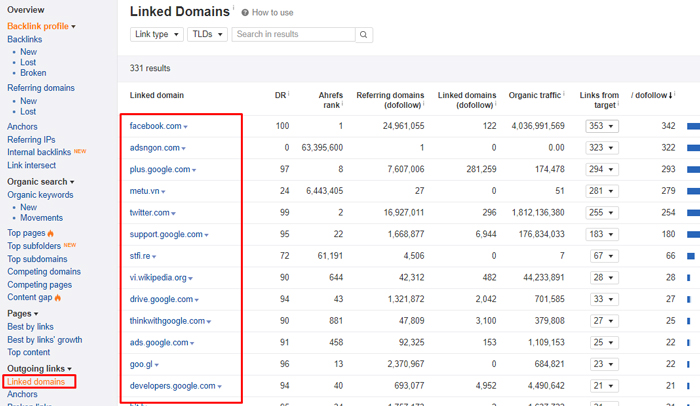Open the goo.gl linked domain
Viewport: 700px width, 406px height.
(x=141, y=364)
